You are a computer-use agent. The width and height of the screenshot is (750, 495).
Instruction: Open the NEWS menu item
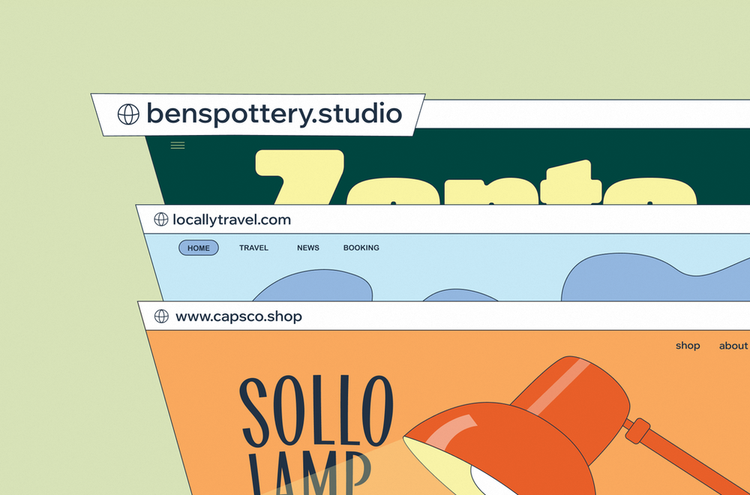pyautogui.click(x=308, y=248)
